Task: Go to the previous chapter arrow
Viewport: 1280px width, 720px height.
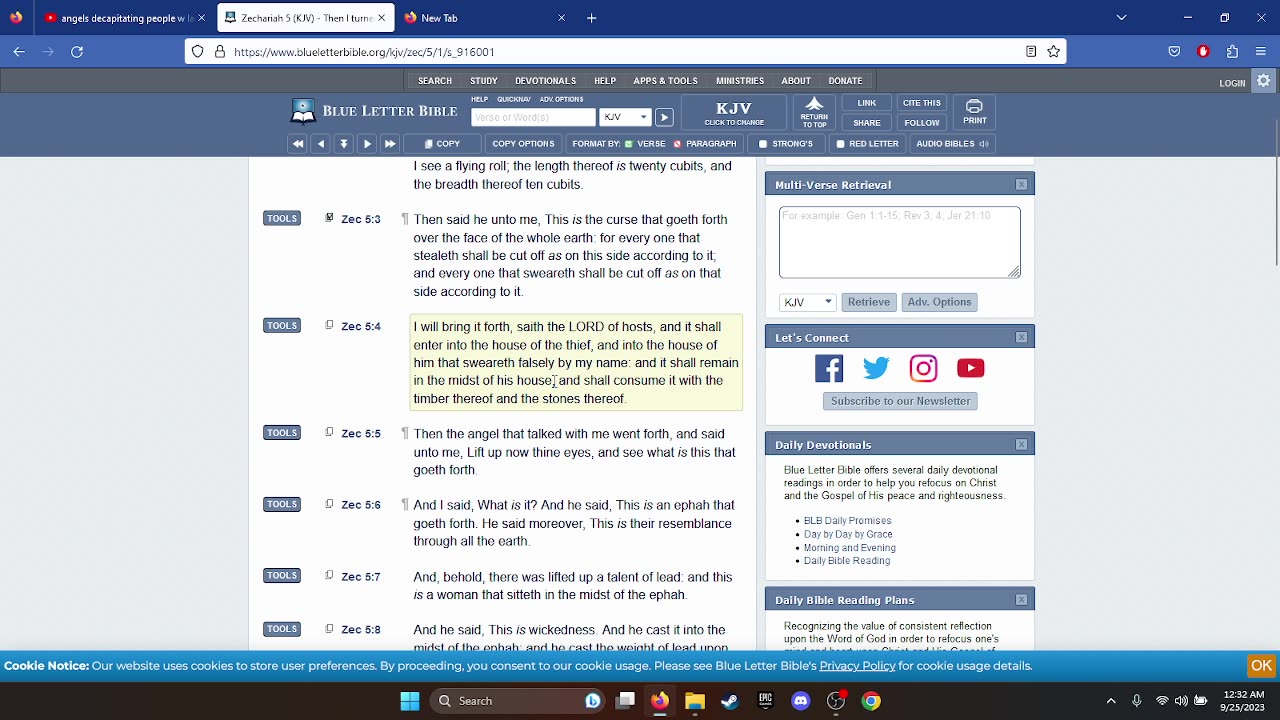Action: coord(320,144)
